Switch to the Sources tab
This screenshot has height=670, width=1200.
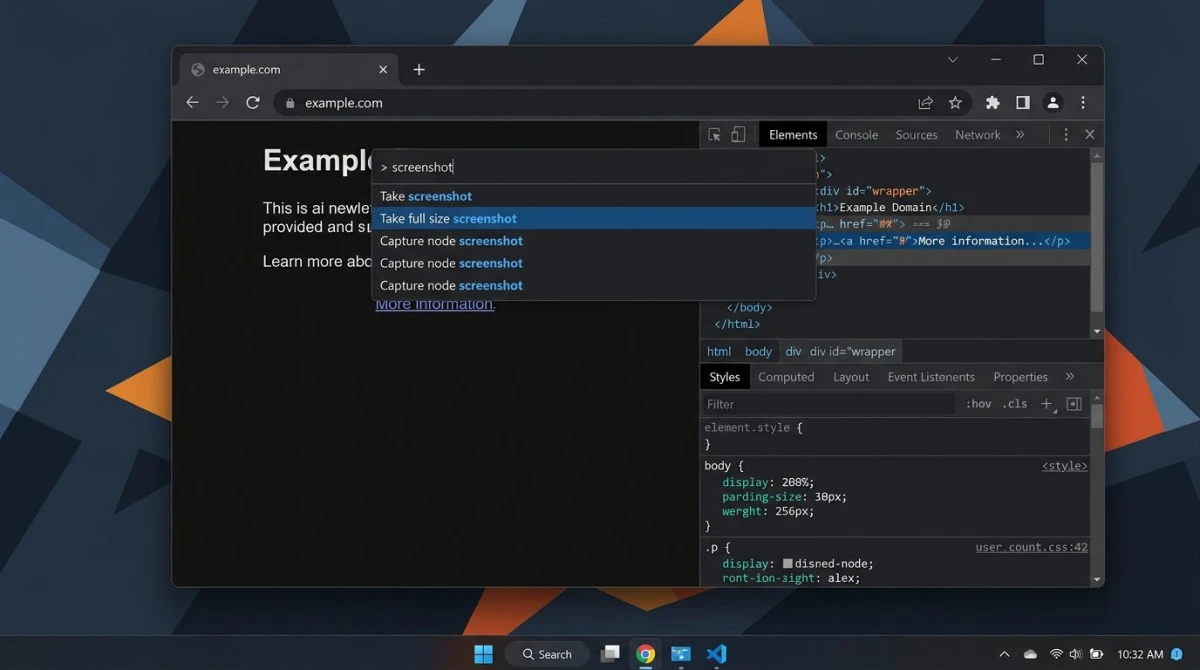tap(916, 135)
